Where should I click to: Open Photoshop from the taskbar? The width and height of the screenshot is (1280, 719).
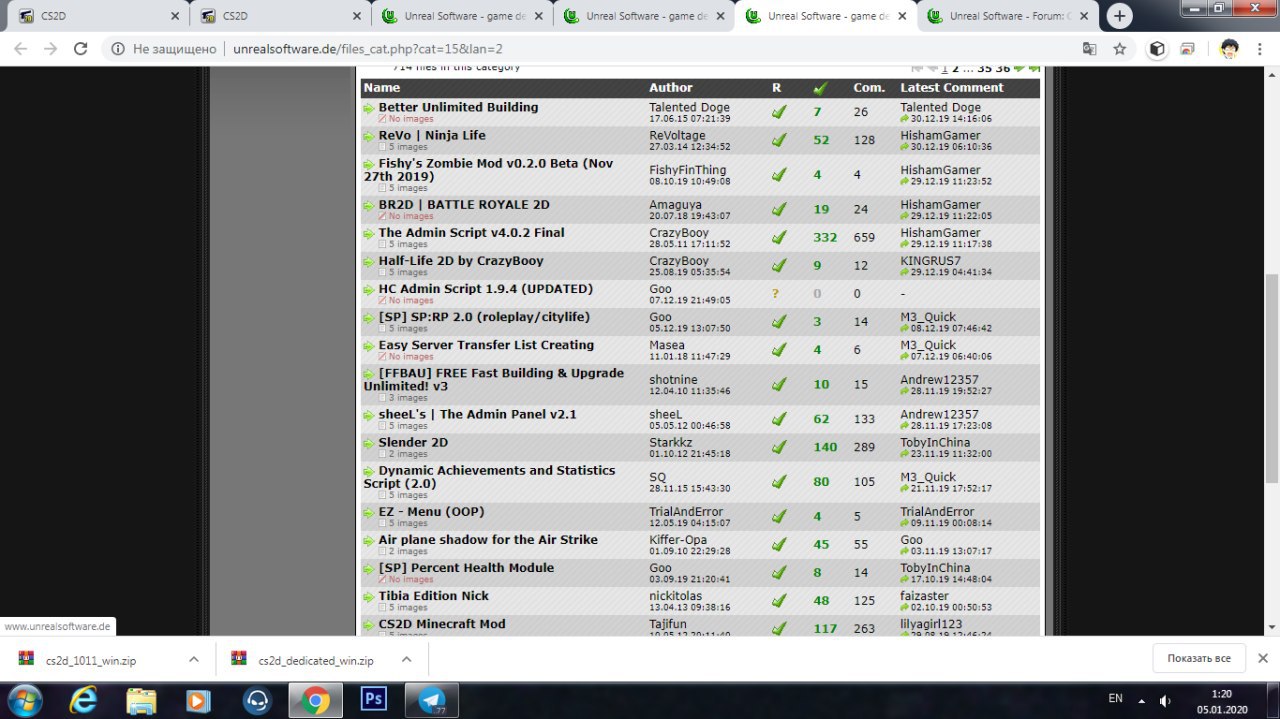(x=374, y=700)
